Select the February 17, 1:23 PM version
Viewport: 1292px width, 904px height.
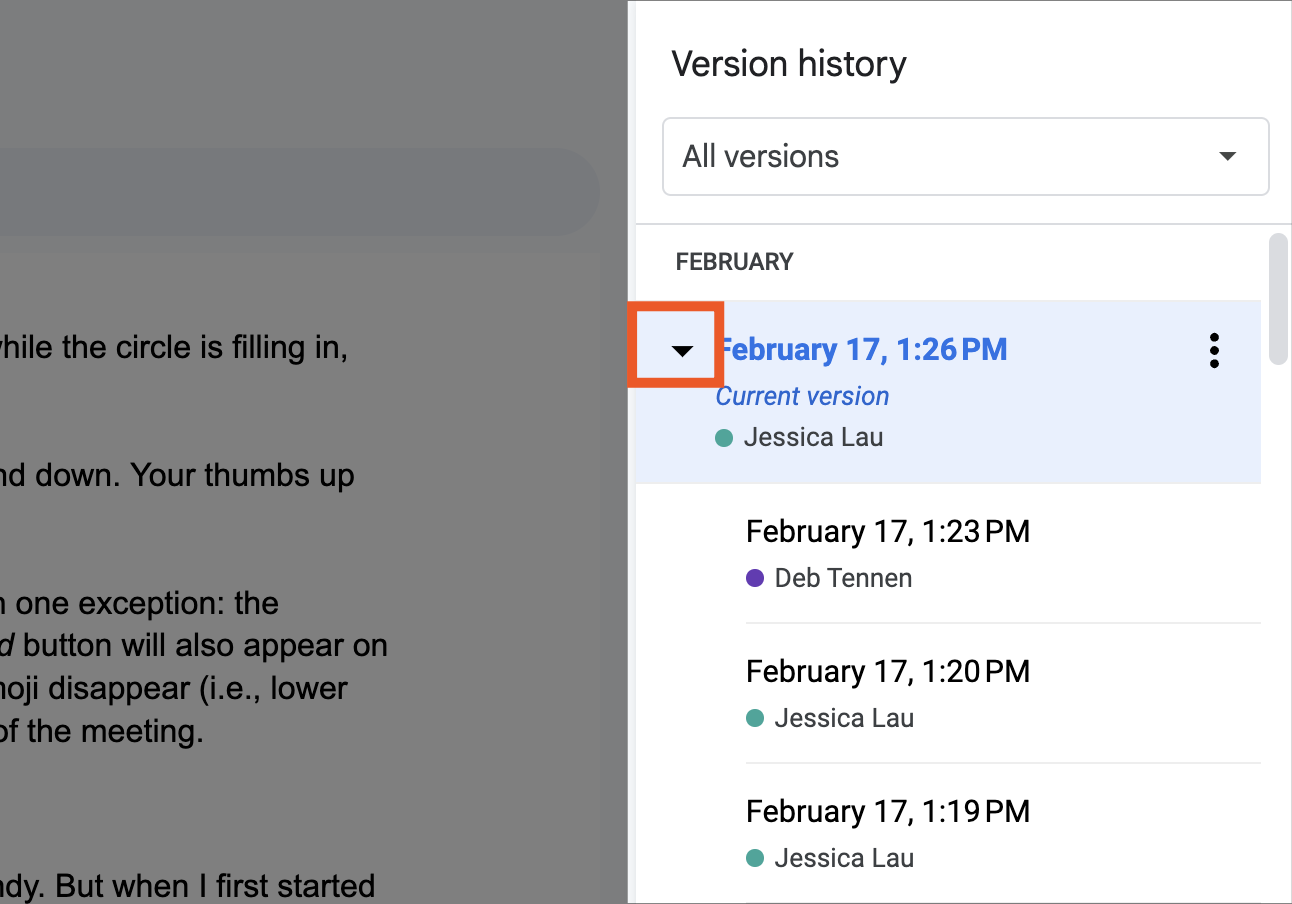(887, 531)
